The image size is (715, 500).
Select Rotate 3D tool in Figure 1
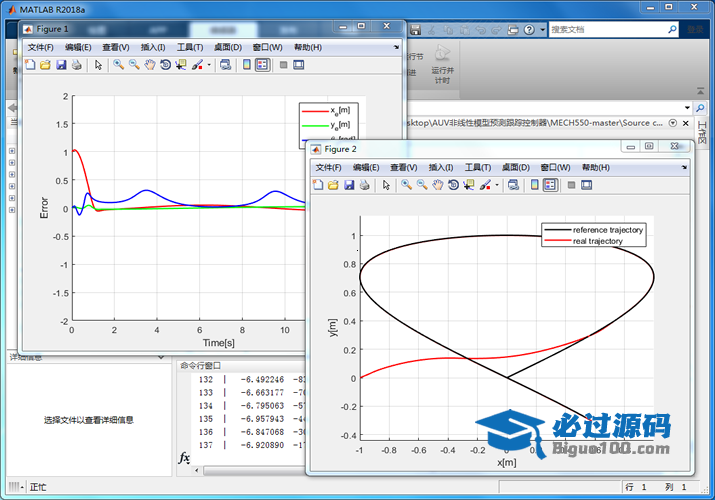[x=165, y=65]
